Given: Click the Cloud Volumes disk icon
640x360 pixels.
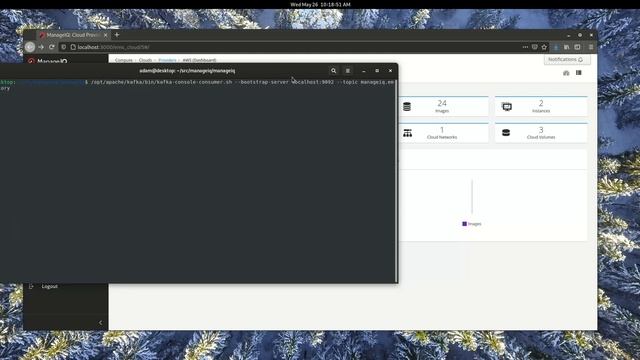Looking at the screenshot, I should pyautogui.click(x=506, y=133).
